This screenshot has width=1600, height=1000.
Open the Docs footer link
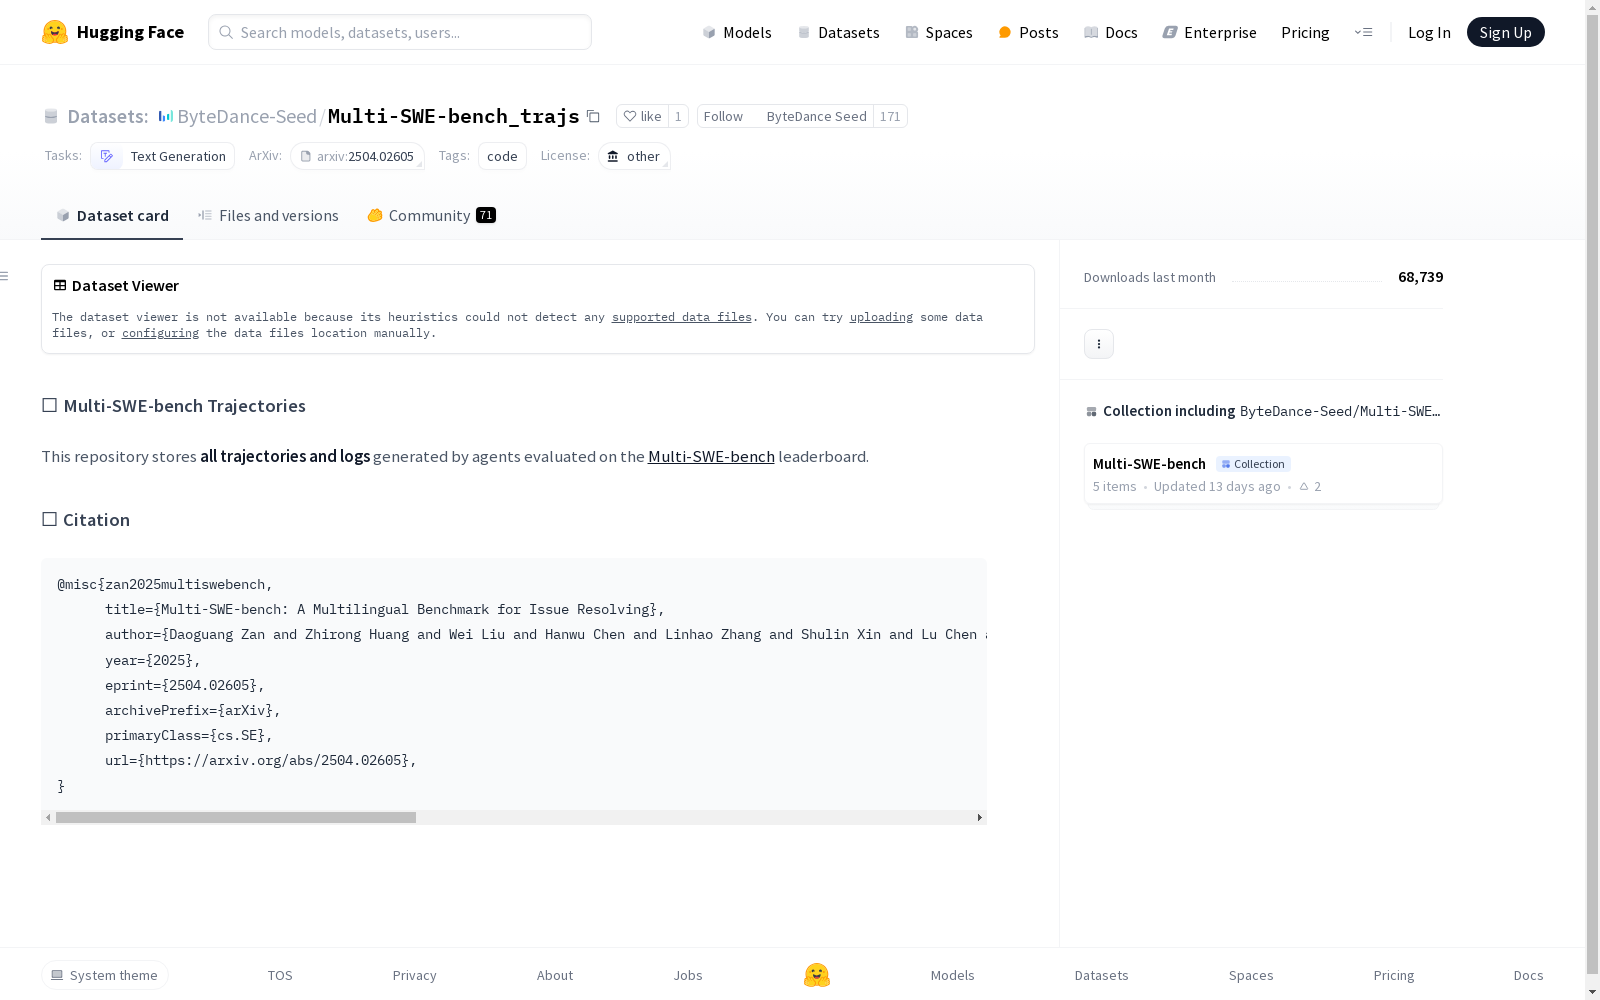(1528, 975)
